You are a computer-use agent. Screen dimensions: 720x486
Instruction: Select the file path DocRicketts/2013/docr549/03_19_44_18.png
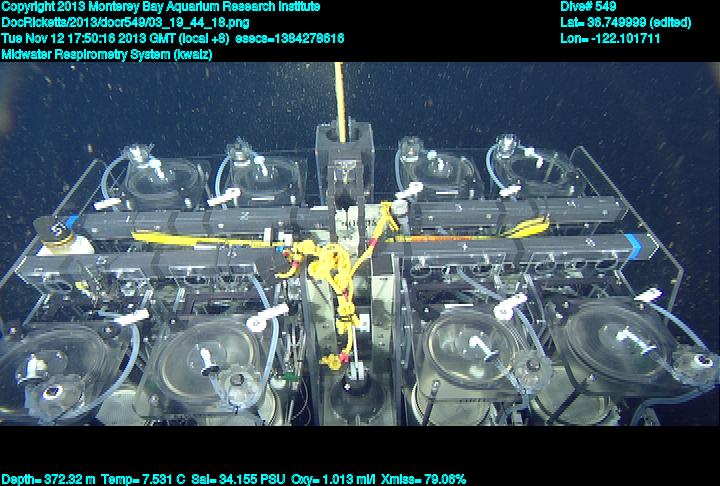point(125,23)
